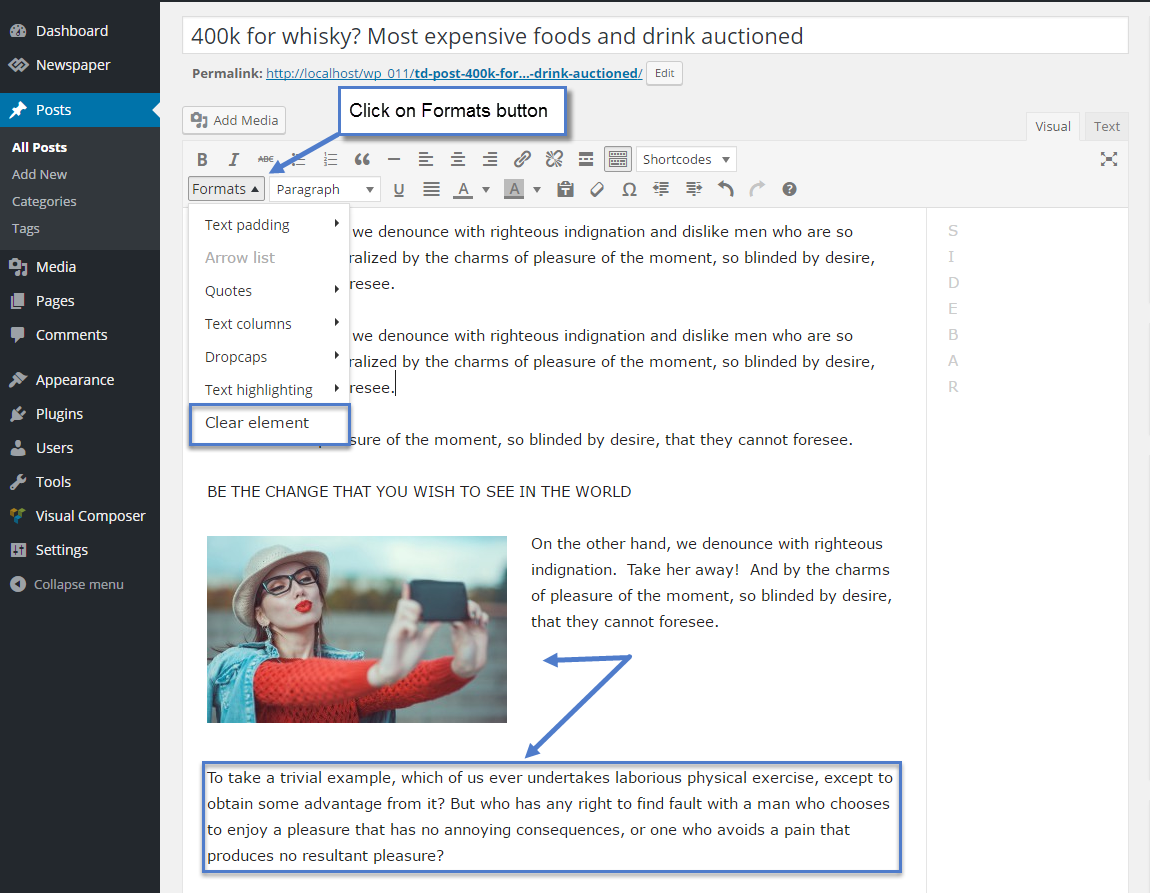
Task: Open Dashboard in the admin sidebar
Action: pos(80,31)
